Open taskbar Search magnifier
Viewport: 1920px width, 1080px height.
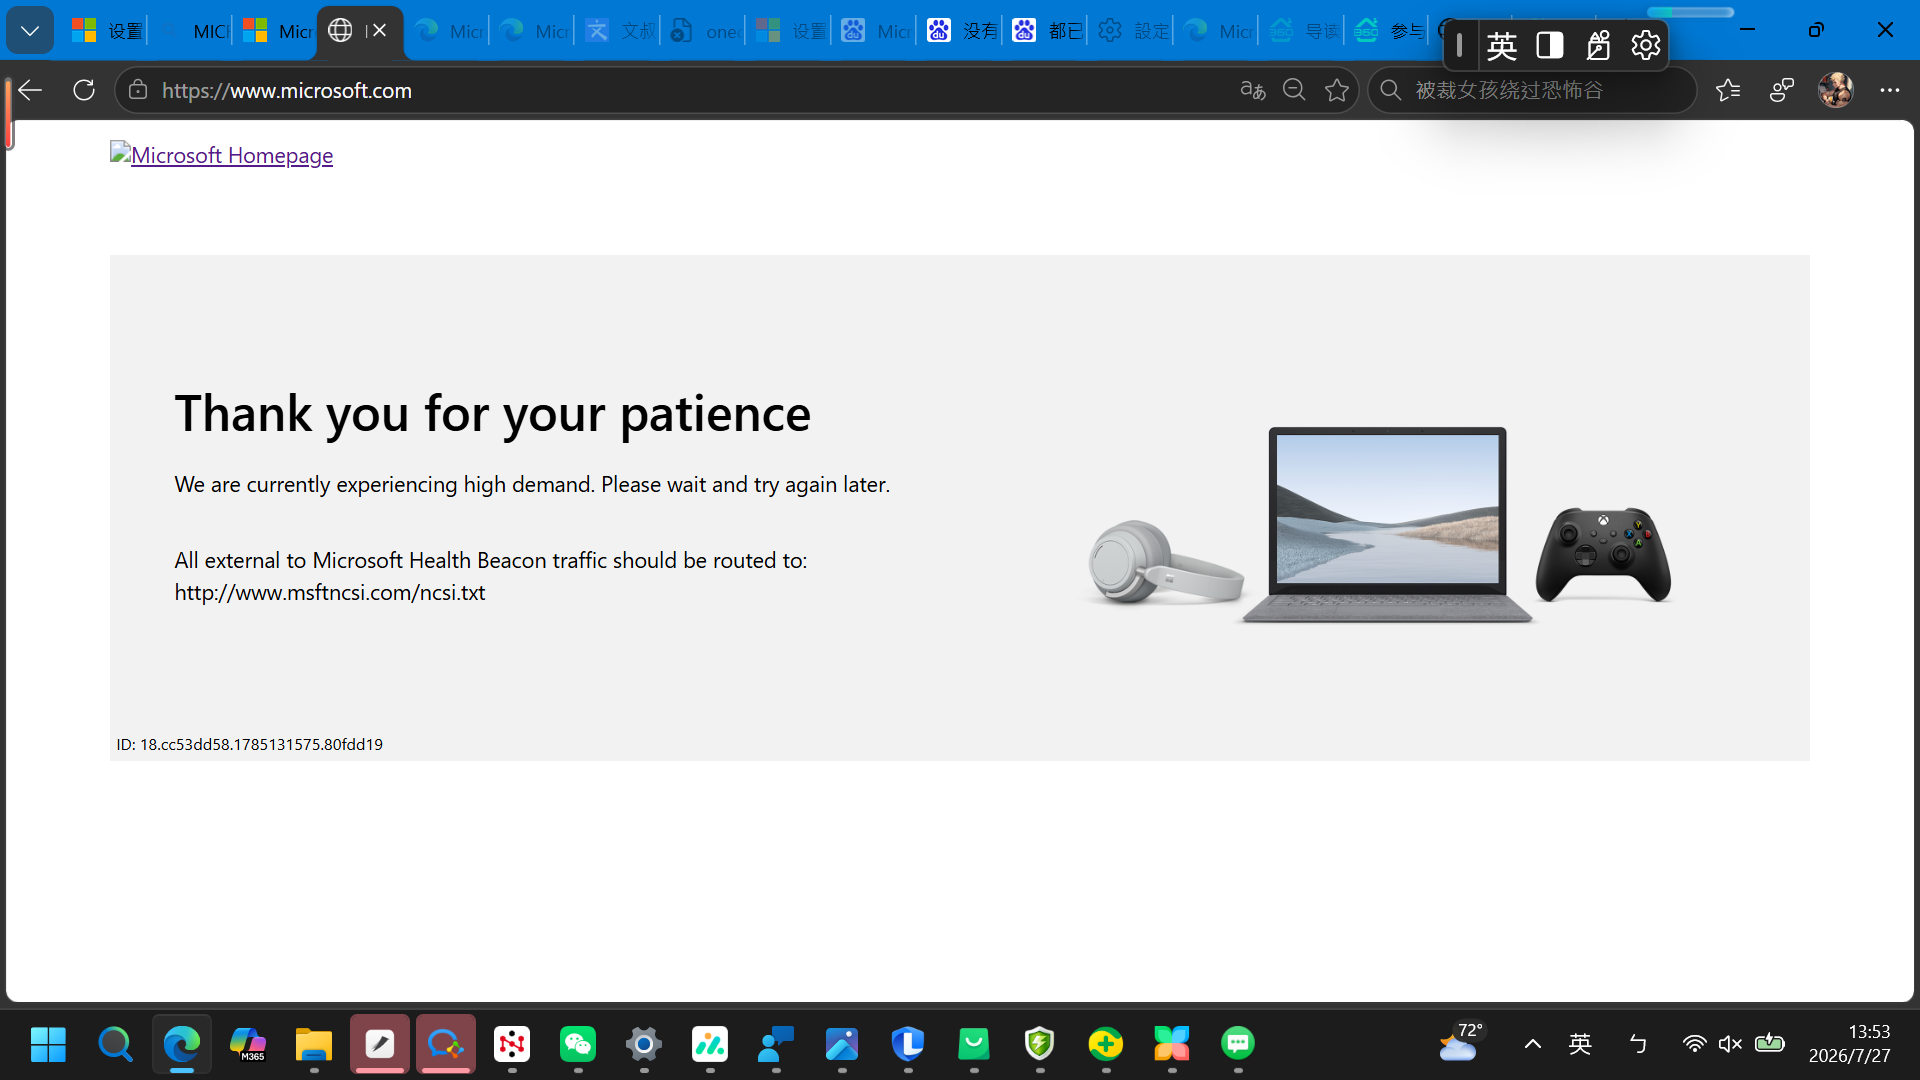[x=115, y=1044]
